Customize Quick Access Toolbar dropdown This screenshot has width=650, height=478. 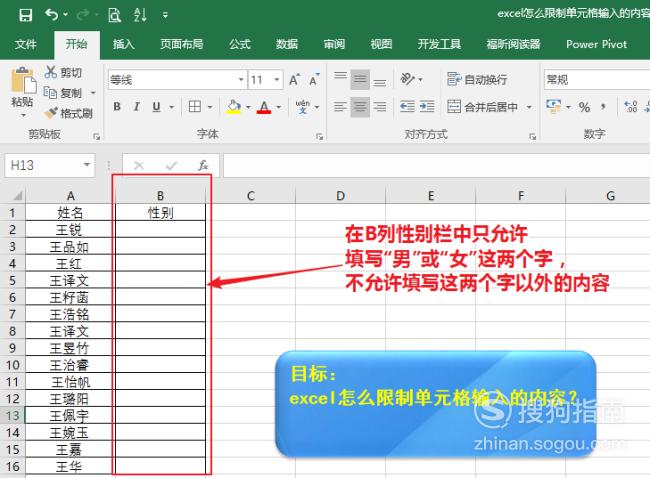point(165,16)
